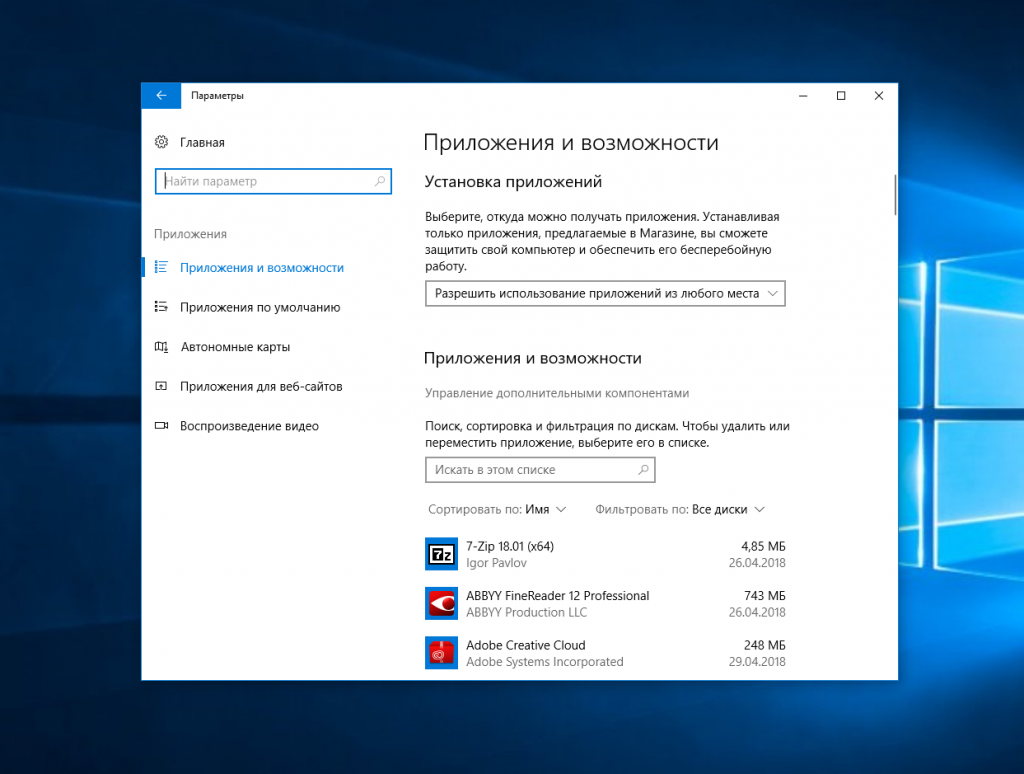Focus the Искать в этом списке field
Viewport: 1024px width, 774px height.
point(530,470)
